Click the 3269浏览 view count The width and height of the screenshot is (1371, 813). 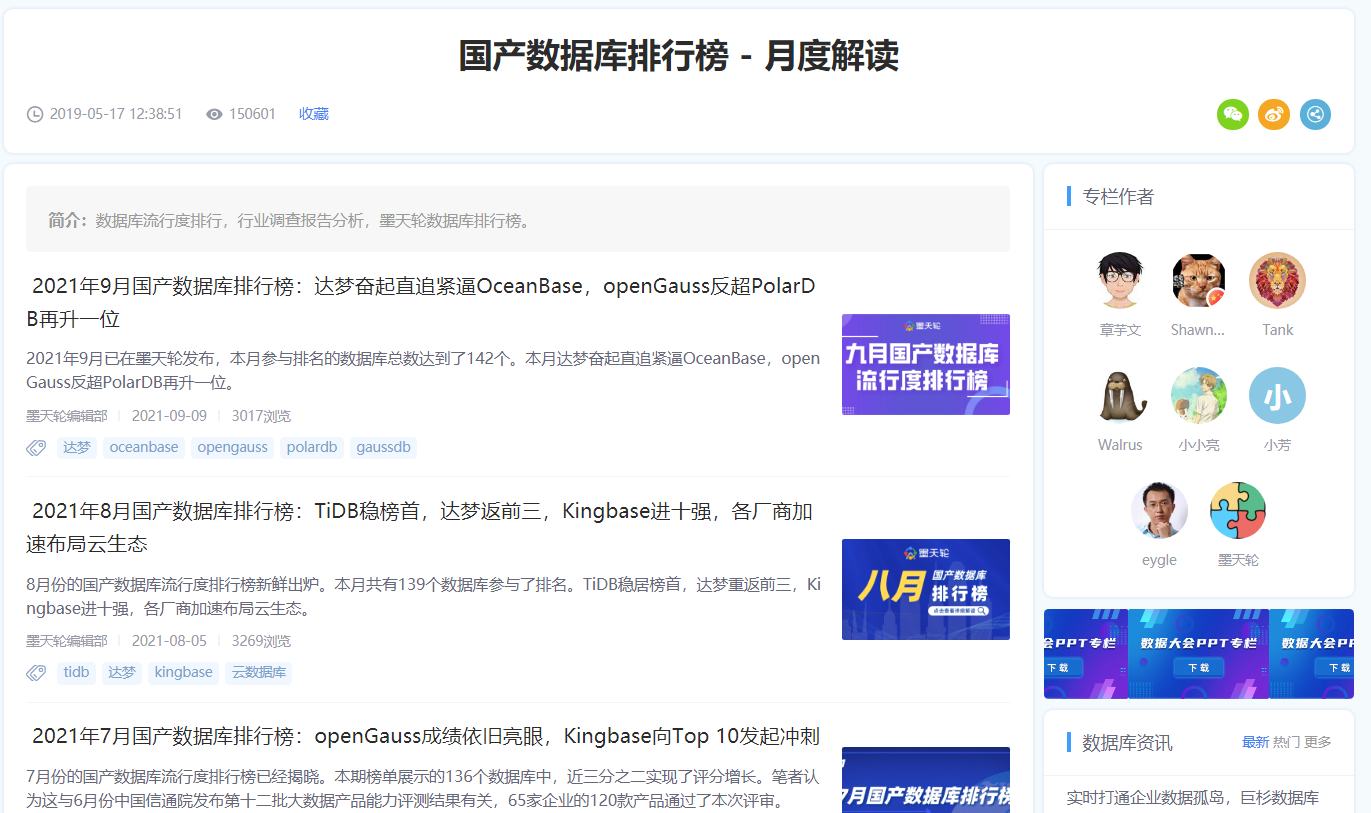(261, 641)
